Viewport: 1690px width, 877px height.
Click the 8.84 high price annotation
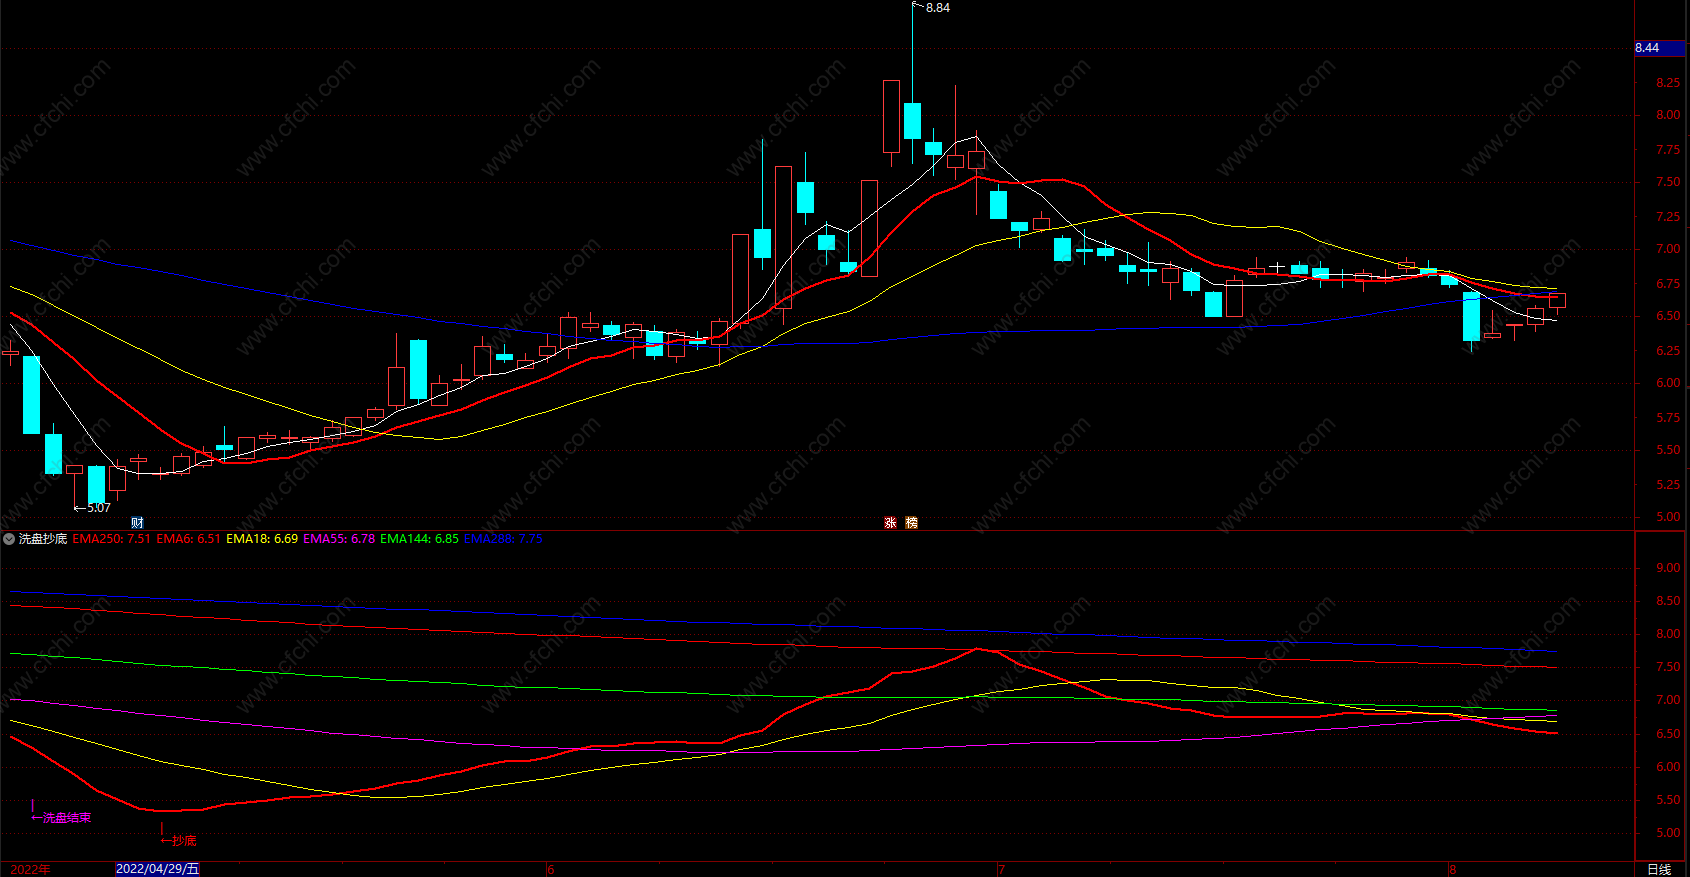click(938, 8)
